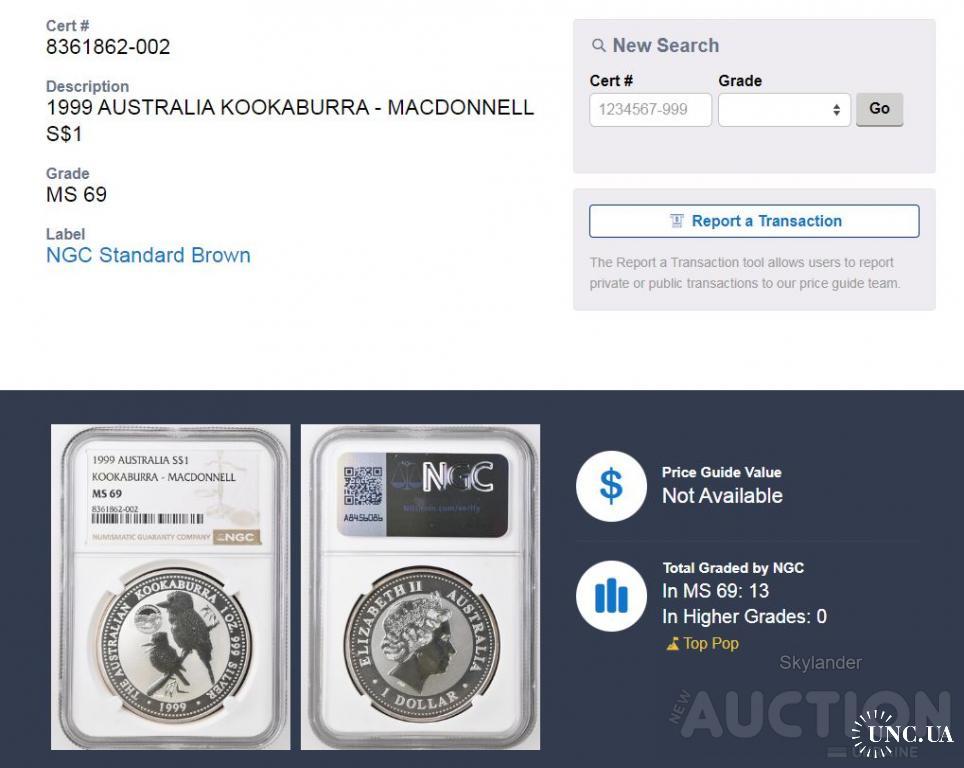
Task: Open the coin reverse Elizabeth II slab thumbnail
Action: point(421,587)
